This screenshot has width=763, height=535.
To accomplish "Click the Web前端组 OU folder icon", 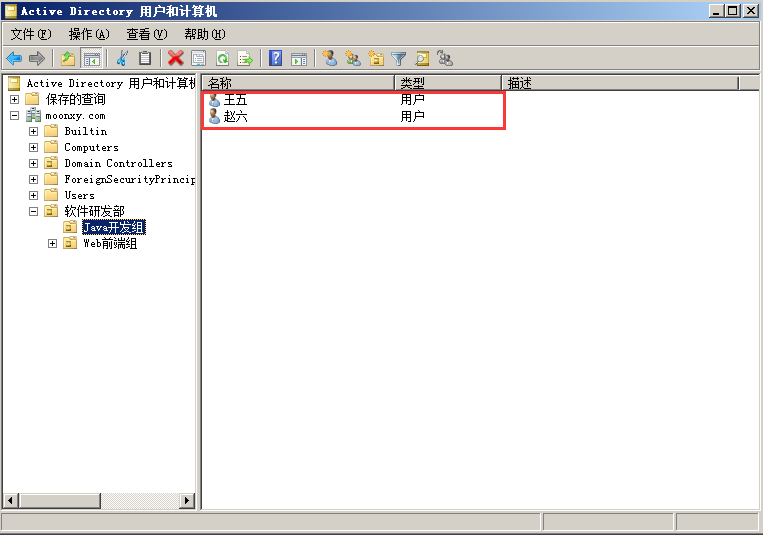I will pyautogui.click(x=70, y=243).
